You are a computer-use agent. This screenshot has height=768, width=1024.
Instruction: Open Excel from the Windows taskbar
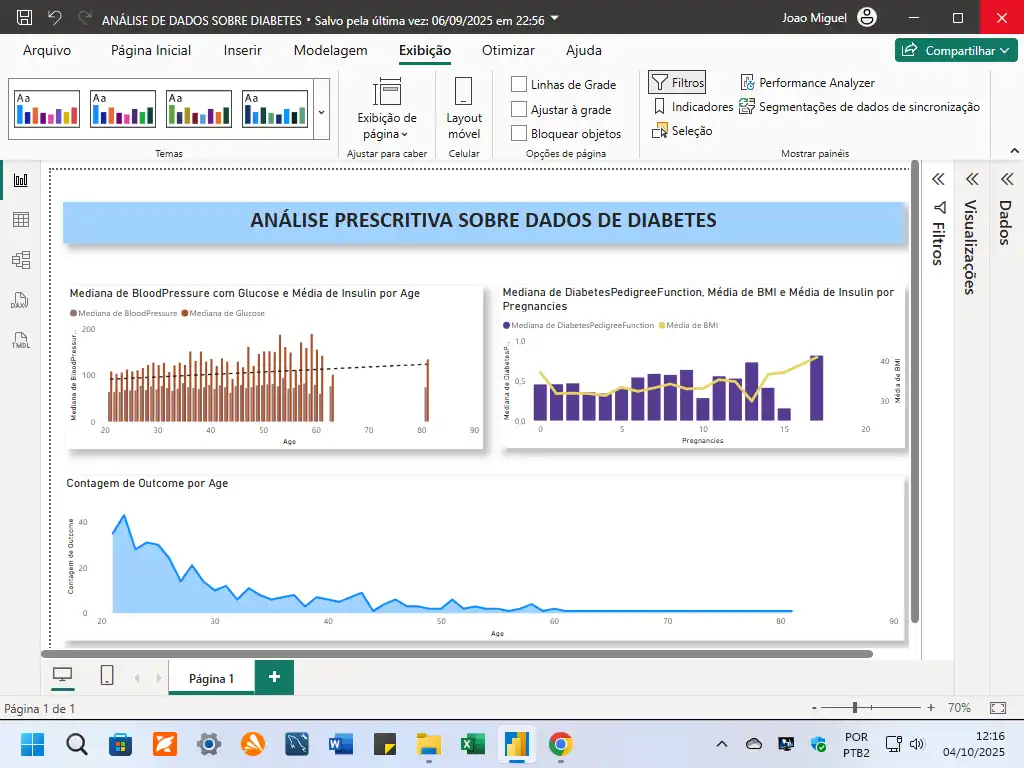point(472,744)
